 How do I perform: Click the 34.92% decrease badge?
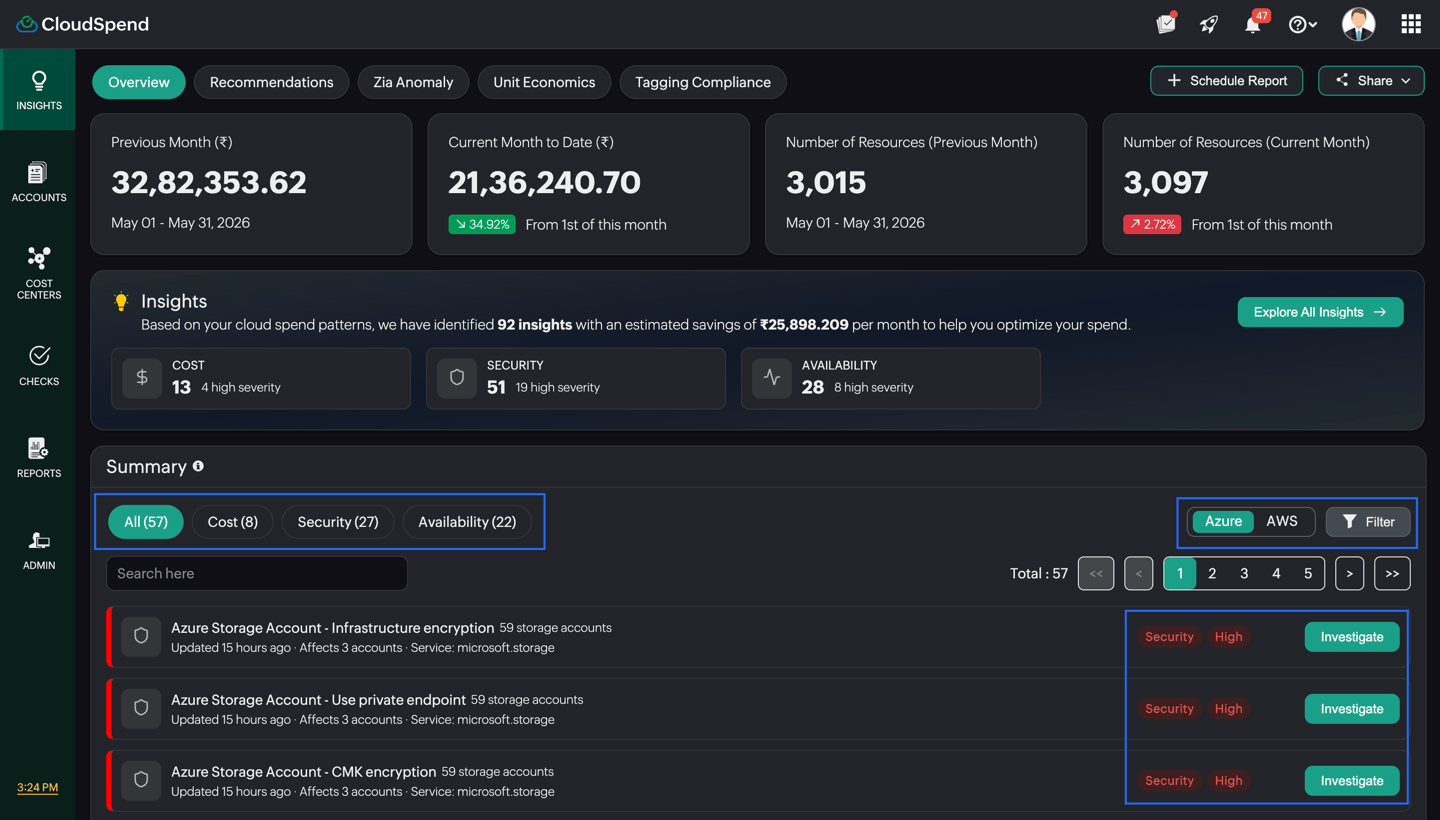(x=482, y=224)
